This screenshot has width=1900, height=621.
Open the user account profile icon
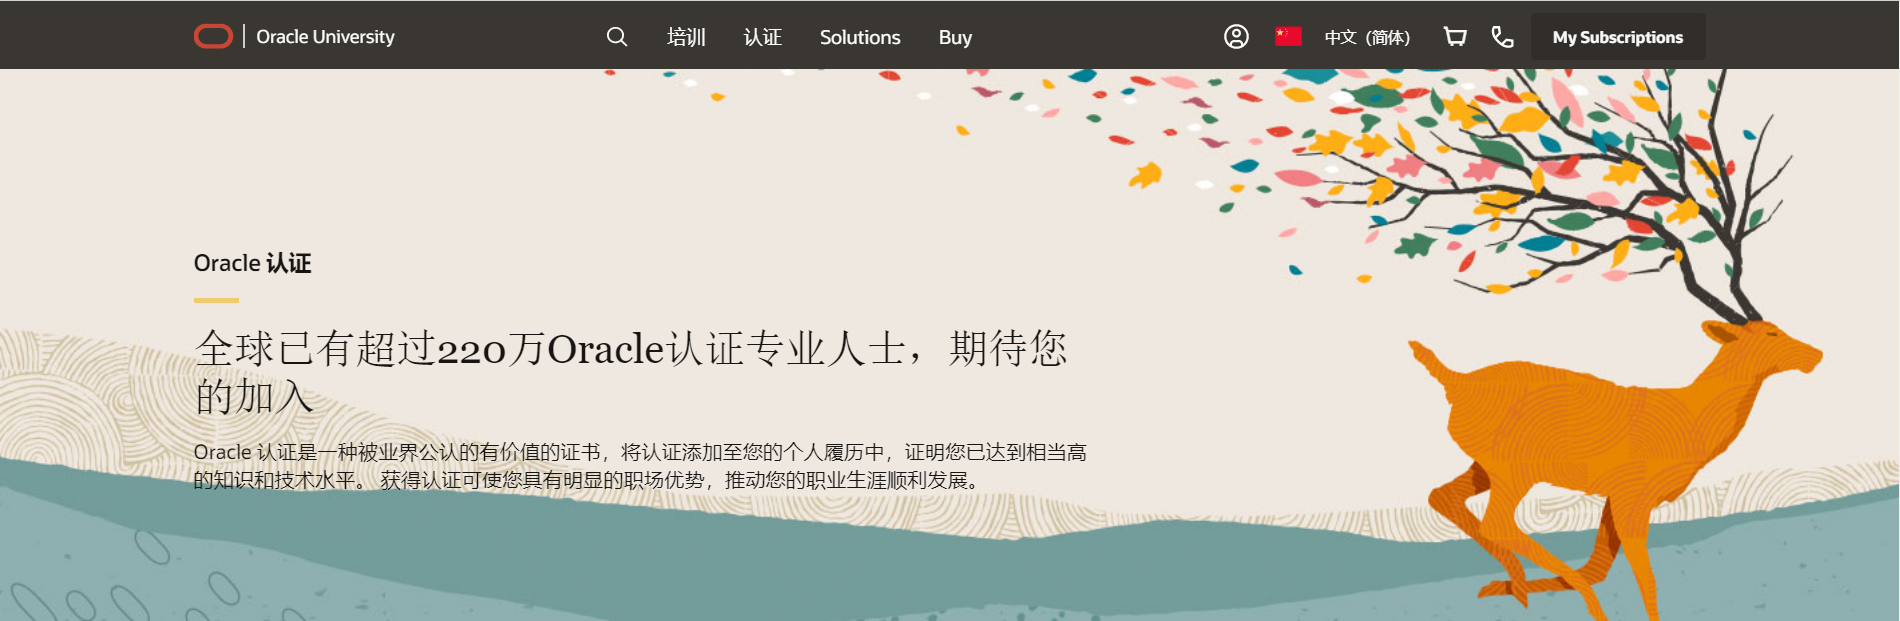pos(1236,37)
